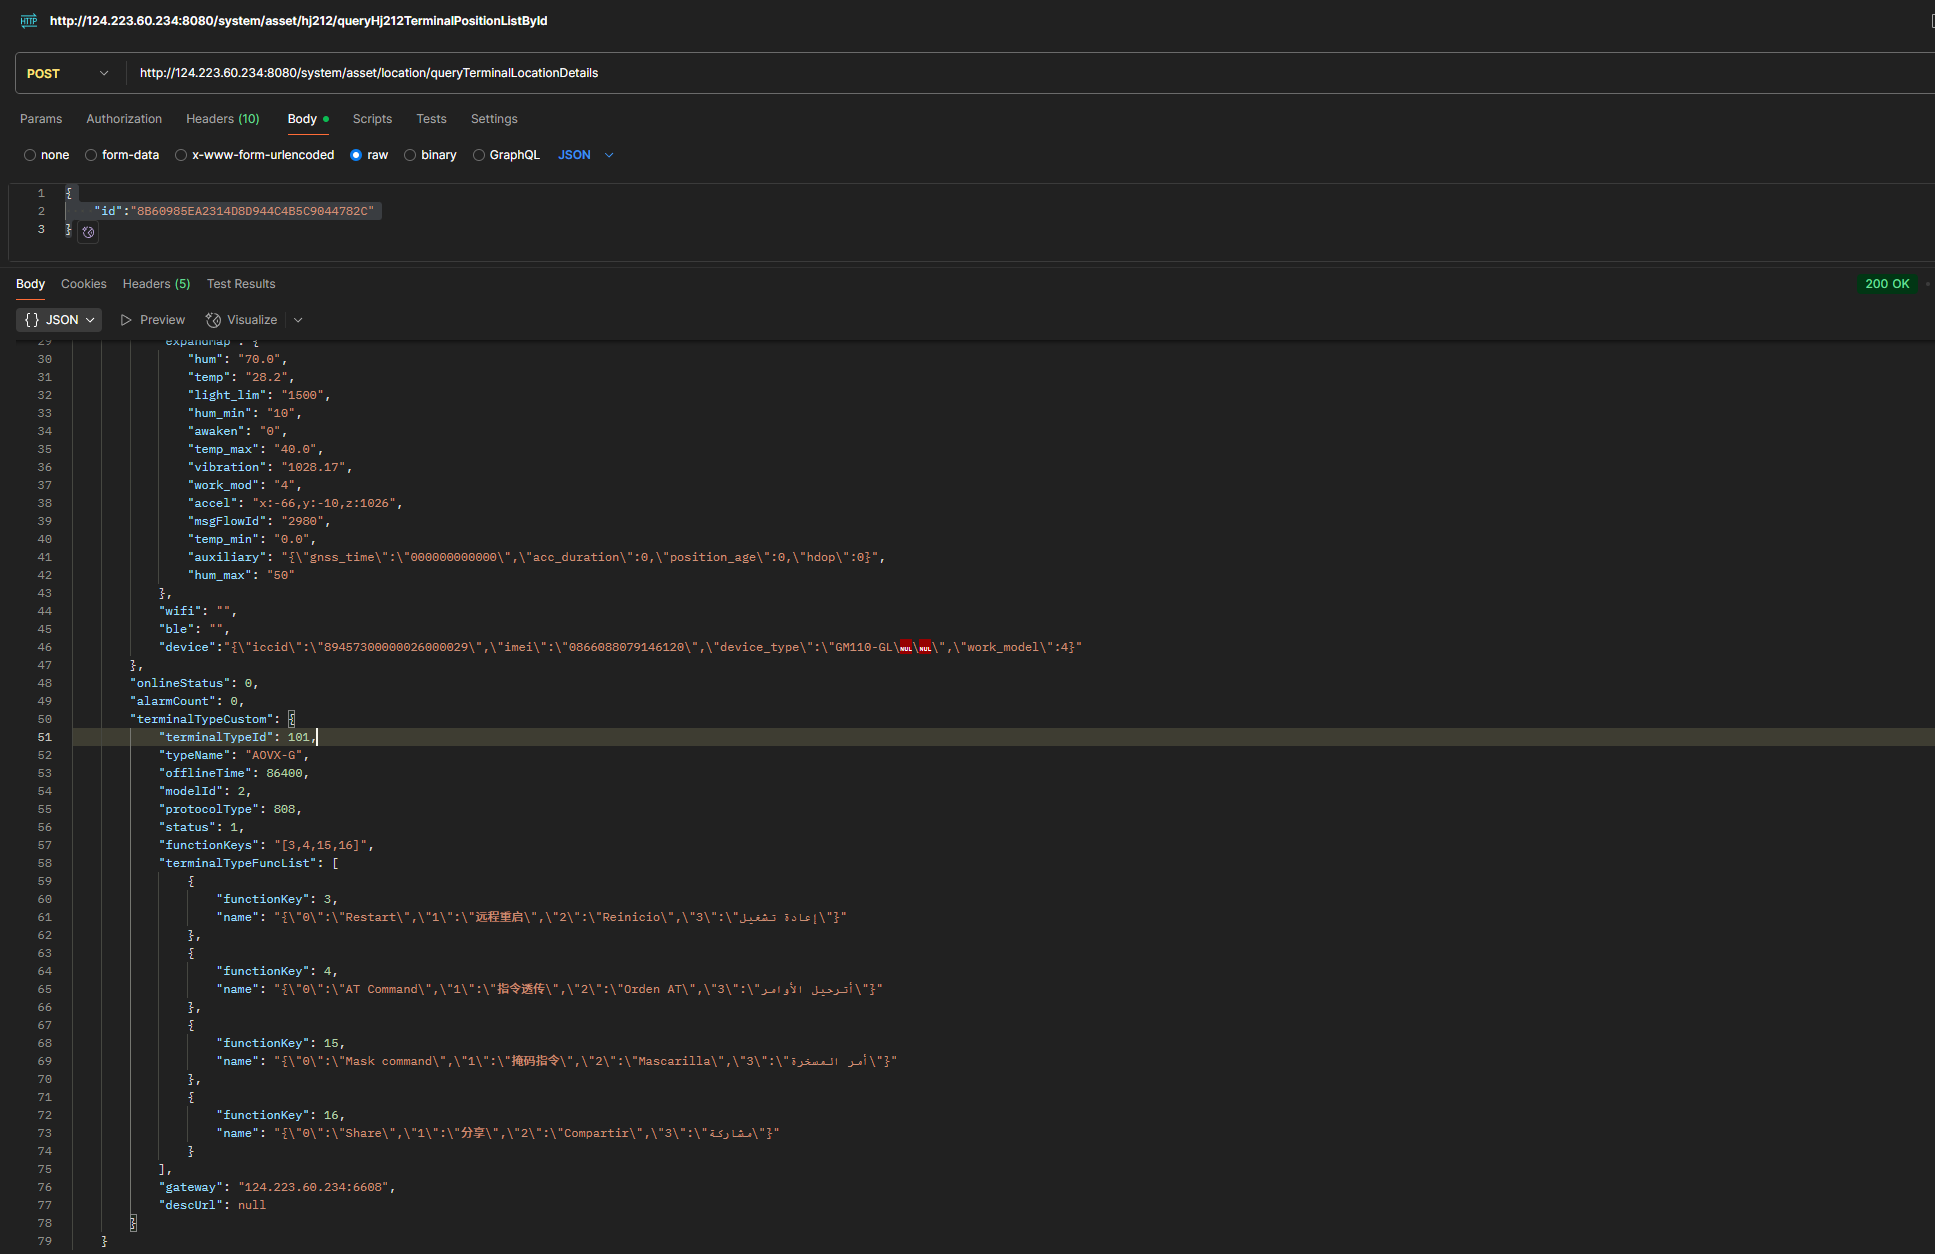Click the AI assistant icon in request body editor
The image size is (1935, 1254).
click(x=88, y=232)
